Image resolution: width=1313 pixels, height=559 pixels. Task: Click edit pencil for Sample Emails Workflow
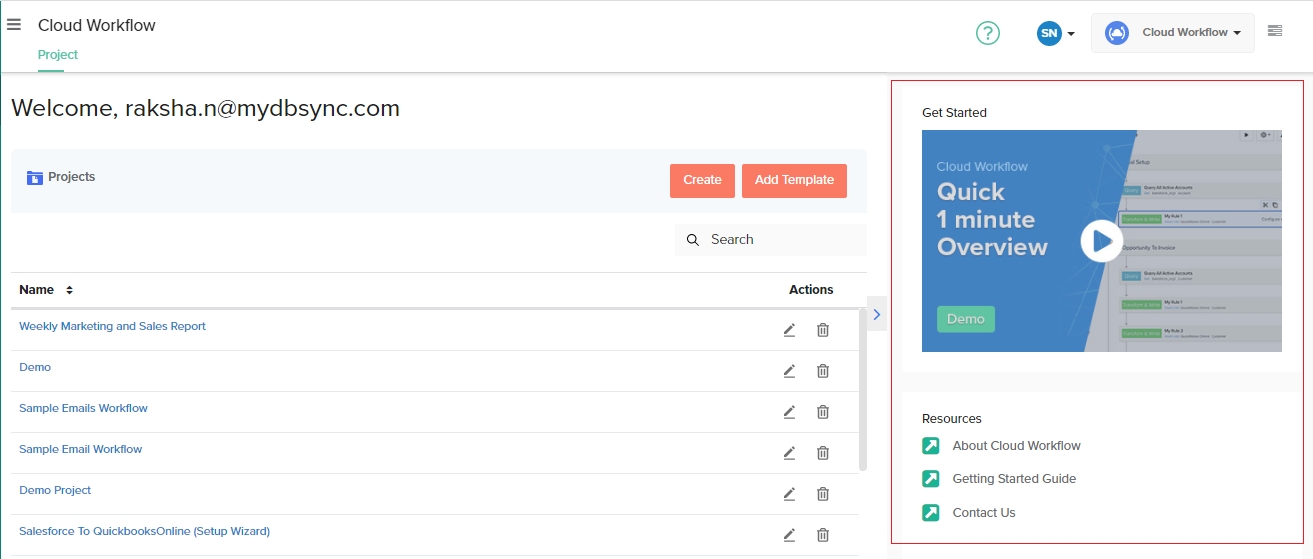click(789, 412)
